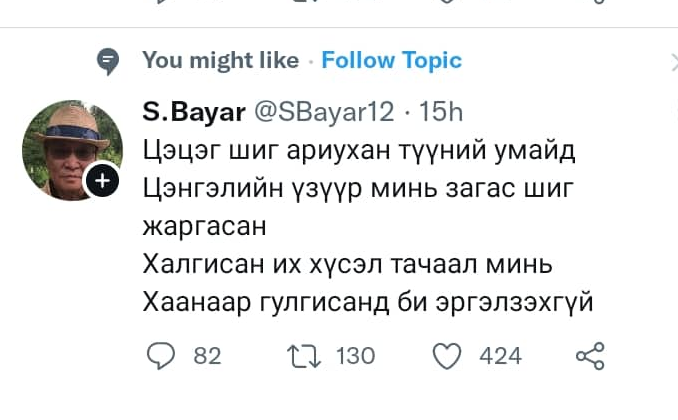Click the speech bubble topic icon
678x420 pixels.
(x=108, y=62)
